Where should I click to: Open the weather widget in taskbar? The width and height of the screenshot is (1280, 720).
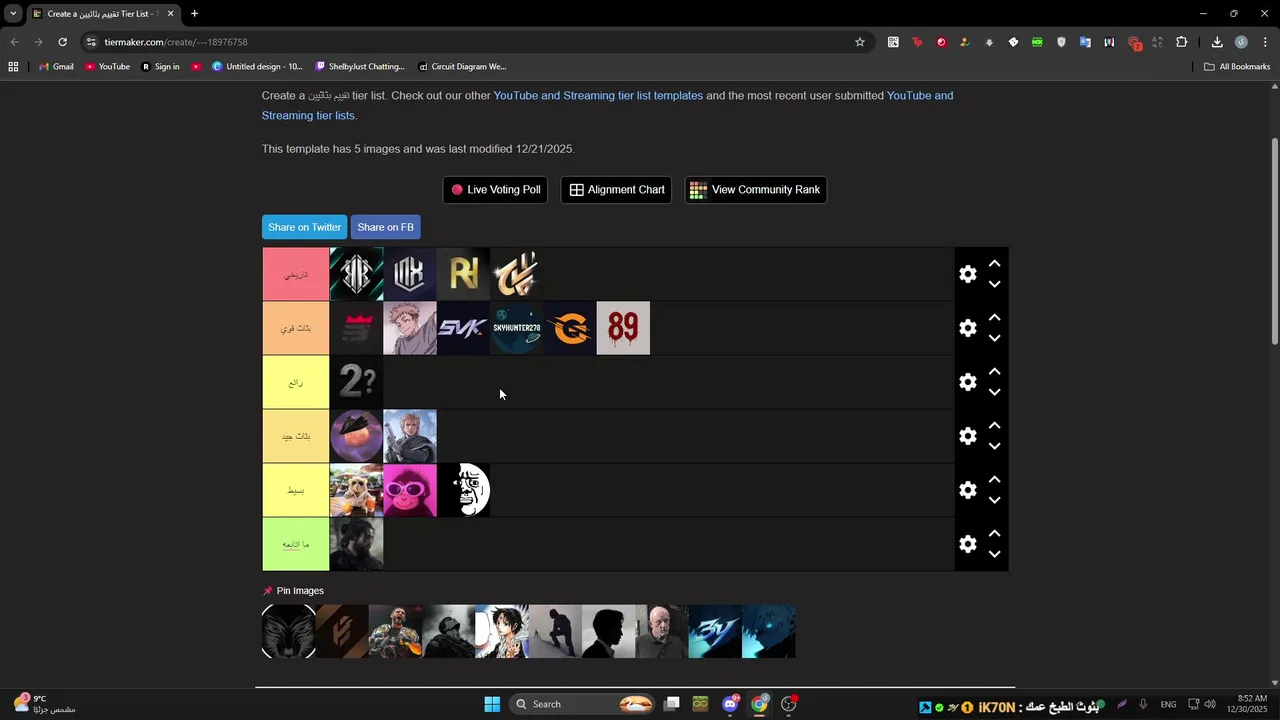tap(44, 704)
